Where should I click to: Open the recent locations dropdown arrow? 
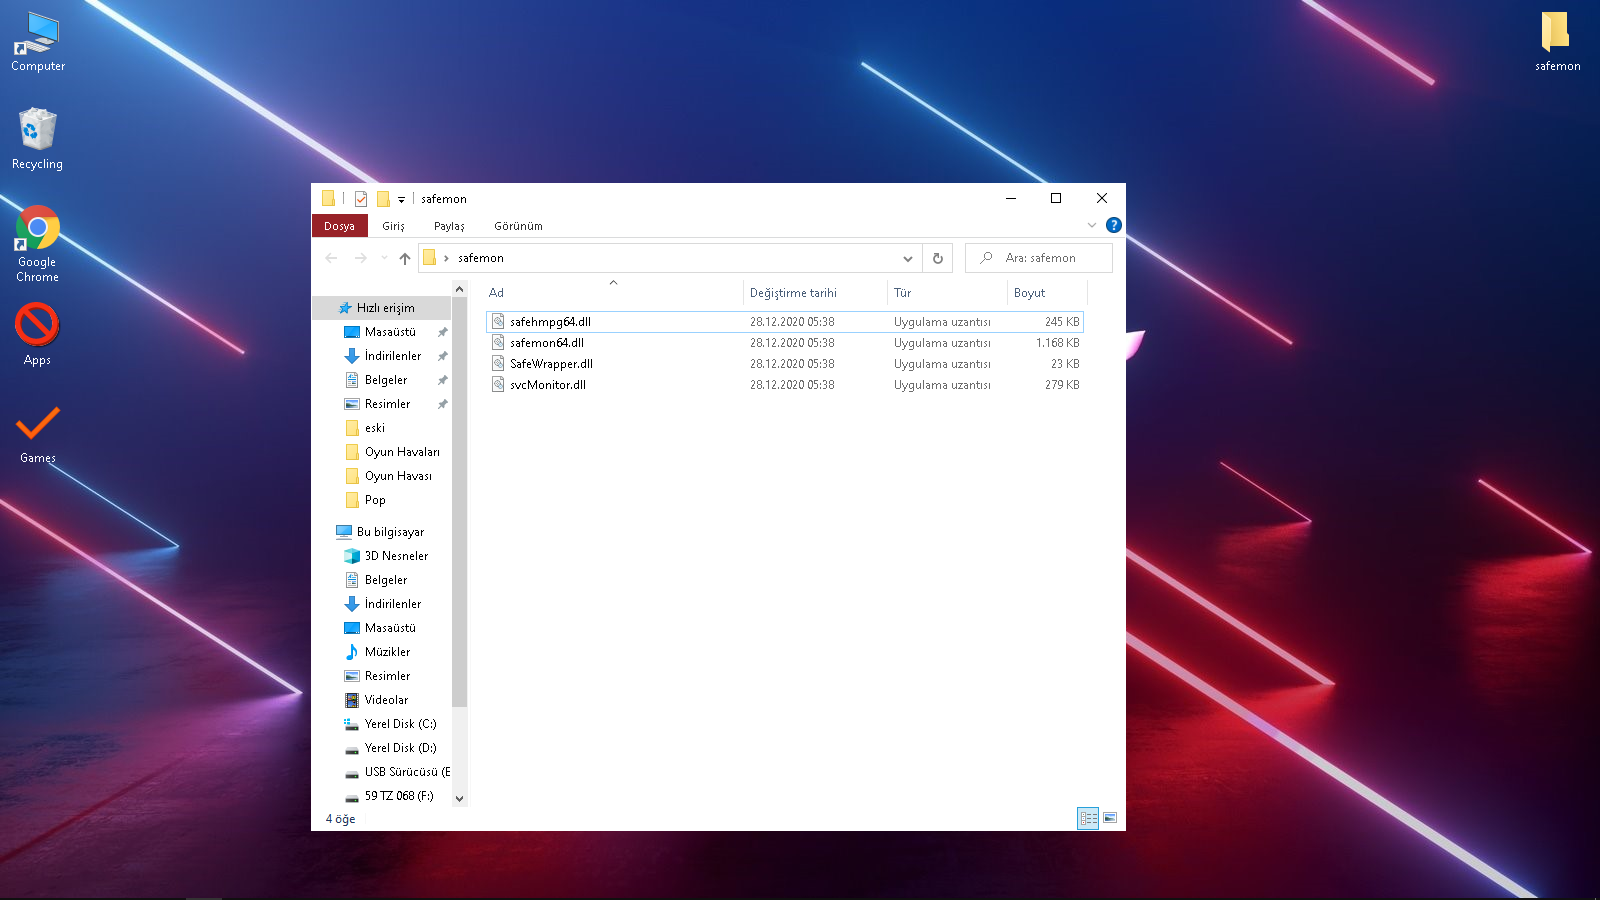pos(384,258)
